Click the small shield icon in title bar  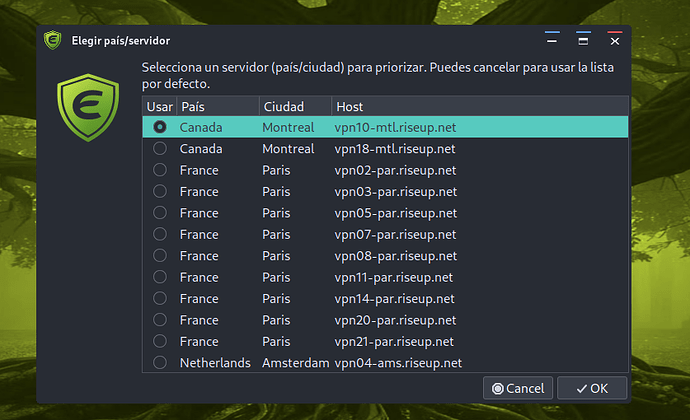53,40
